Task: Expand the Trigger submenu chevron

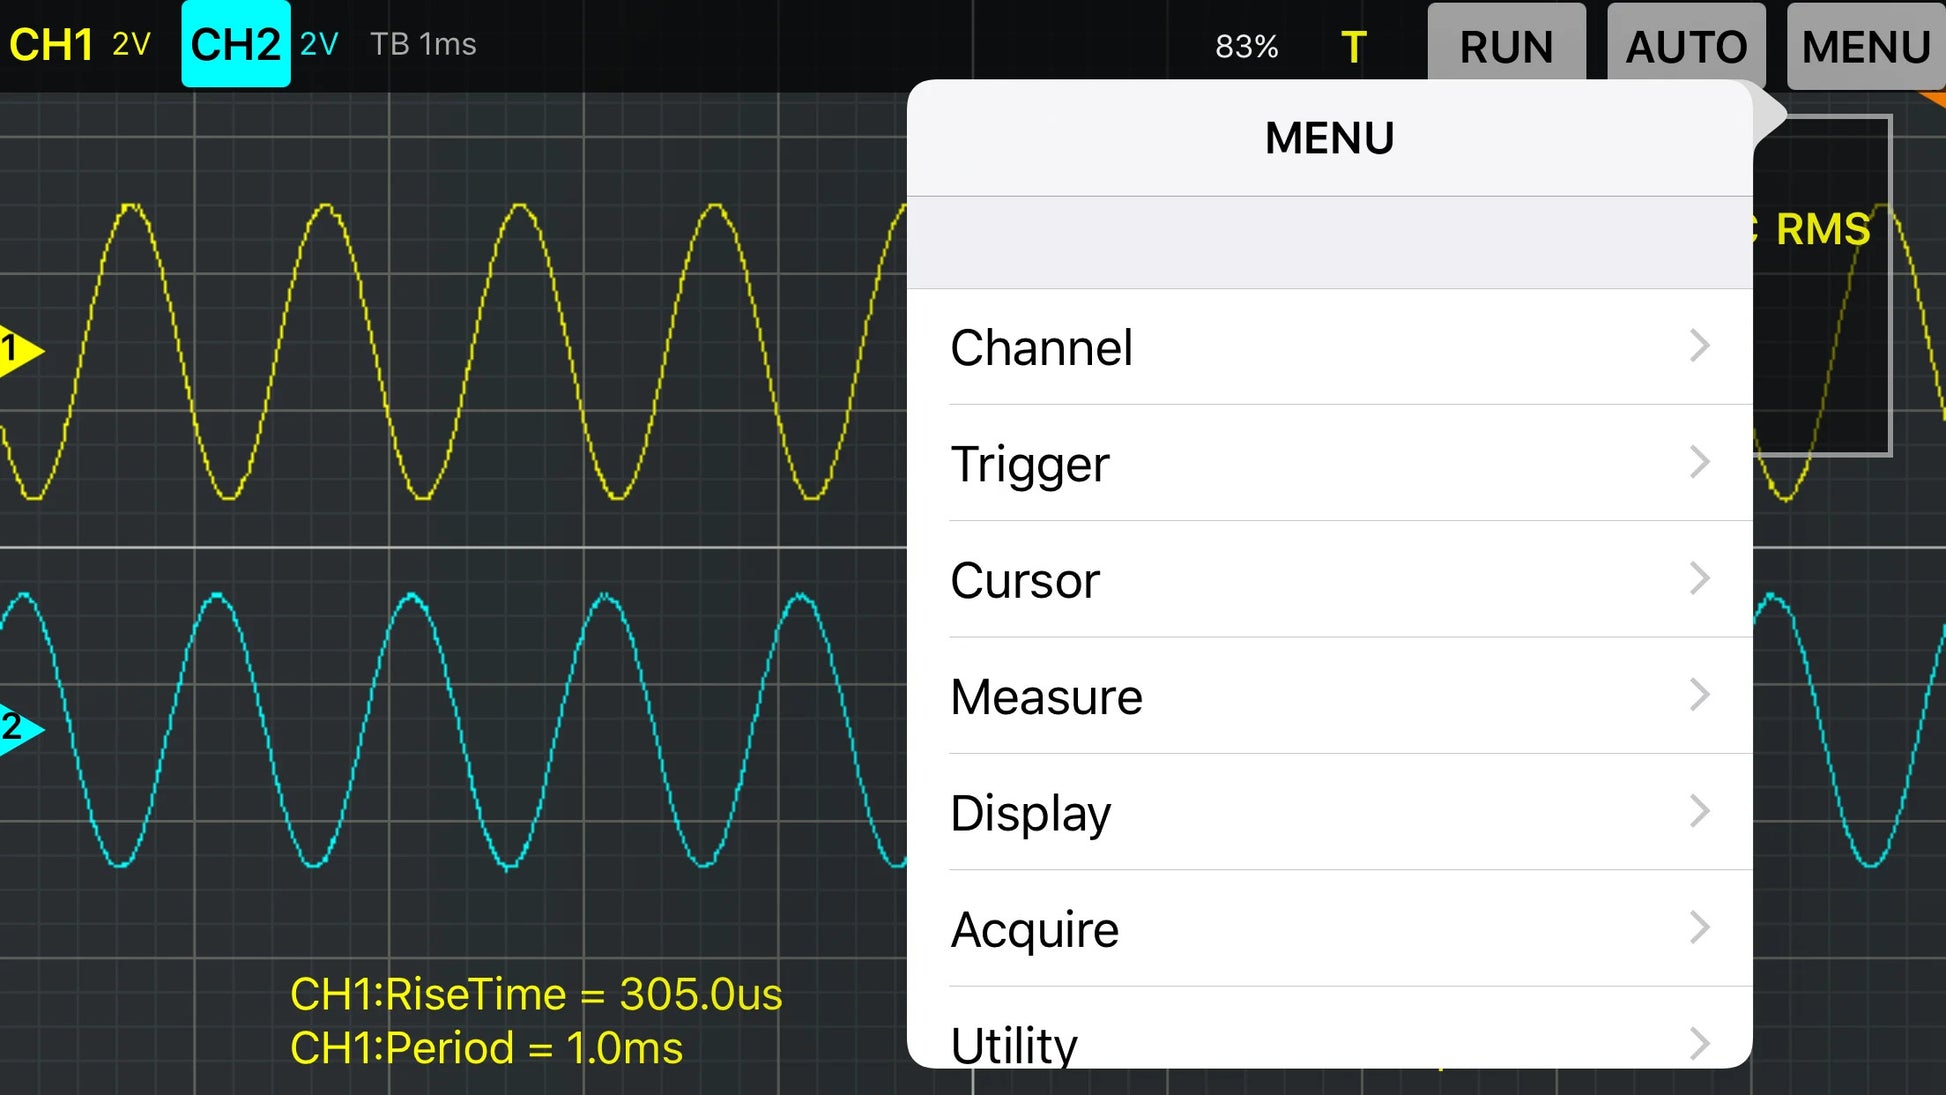Action: pyautogui.click(x=1699, y=463)
